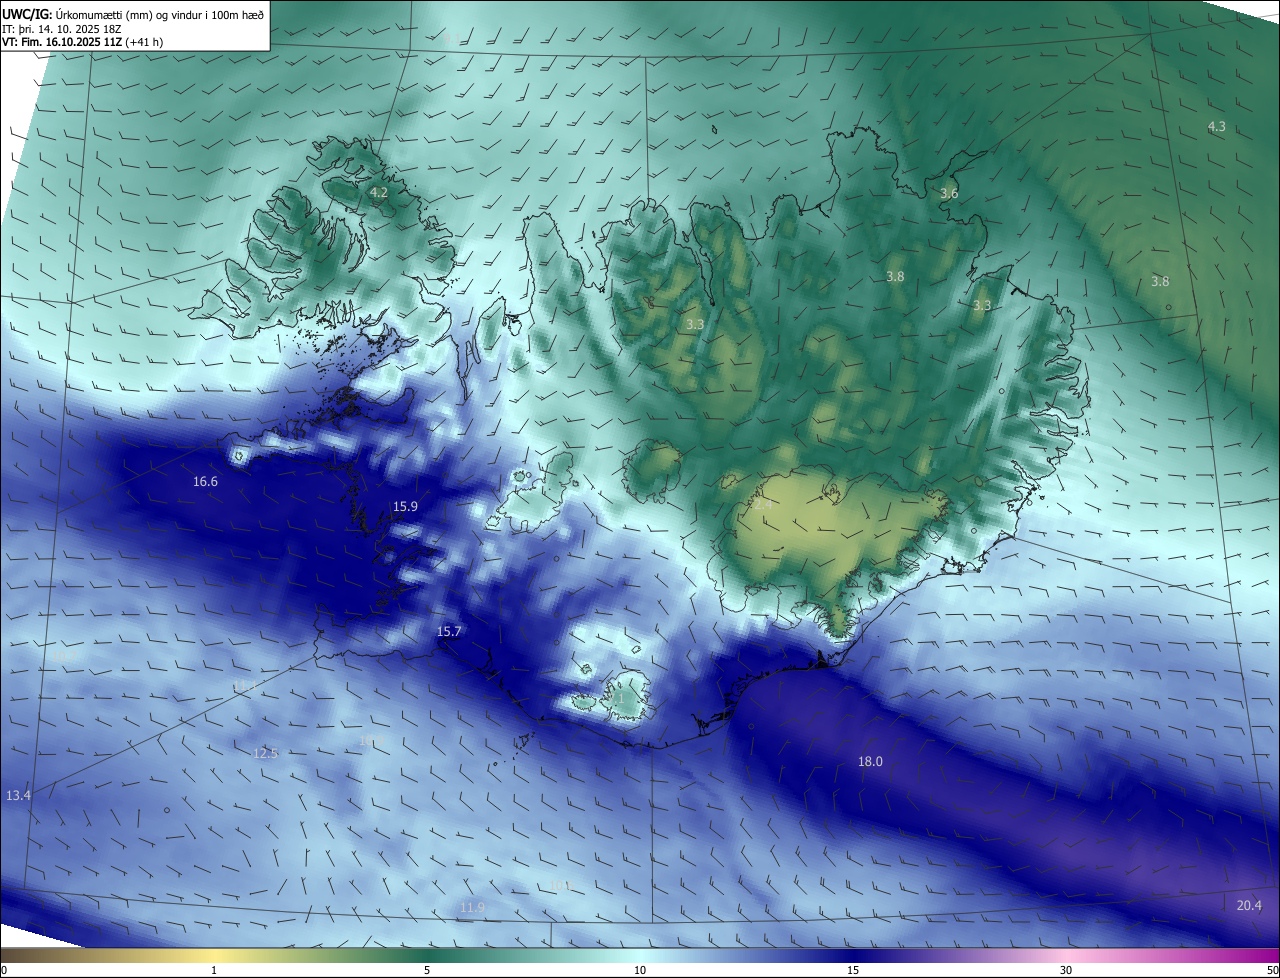Screen dimensions: 1280x978
Task: Click the 3.8 value over the eastern sea
Action: (x=1160, y=282)
